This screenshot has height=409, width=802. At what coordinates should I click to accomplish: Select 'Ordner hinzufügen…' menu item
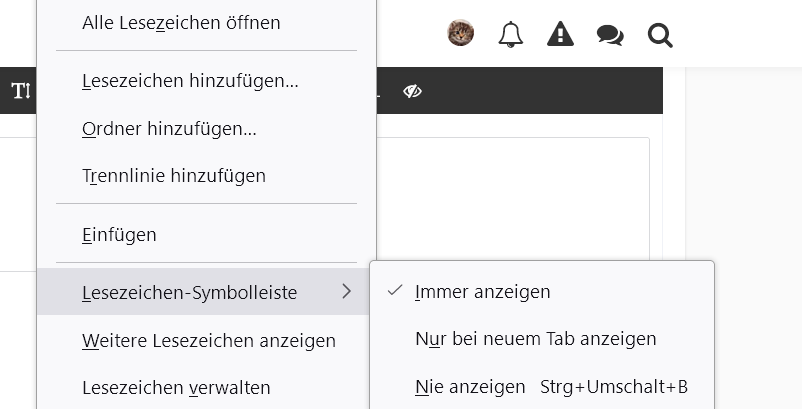169,129
